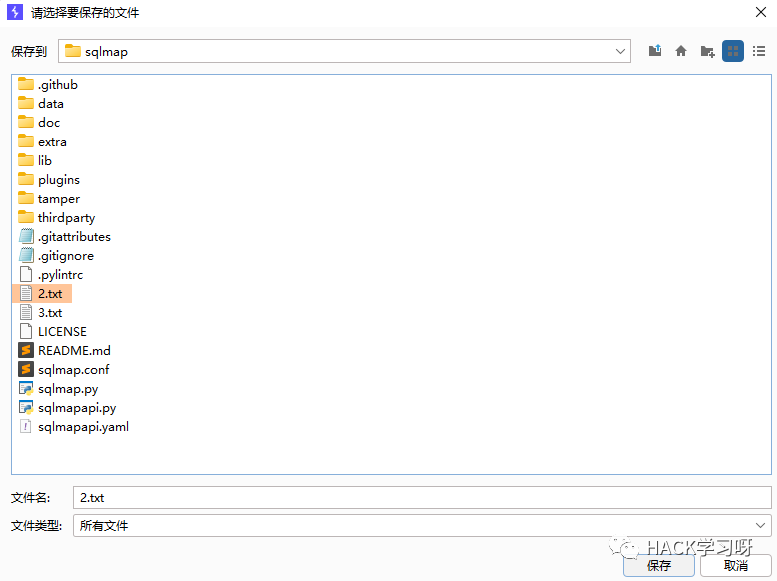
Task: Select the .github folder icon
Action: click(26, 84)
